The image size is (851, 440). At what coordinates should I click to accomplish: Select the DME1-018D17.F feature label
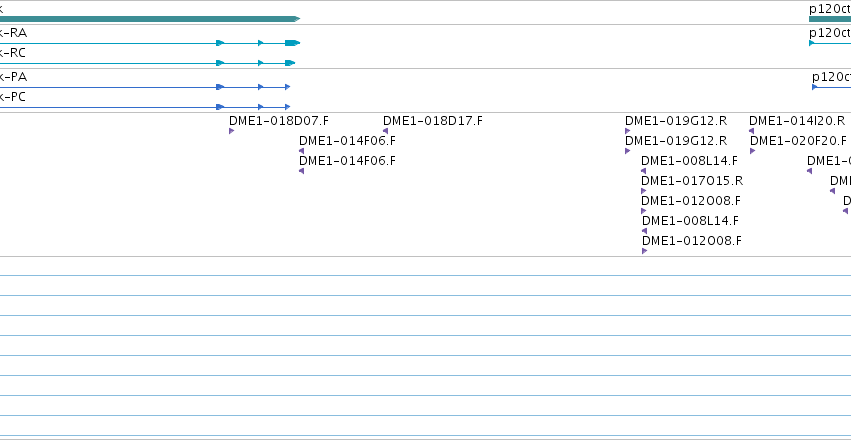[433, 120]
